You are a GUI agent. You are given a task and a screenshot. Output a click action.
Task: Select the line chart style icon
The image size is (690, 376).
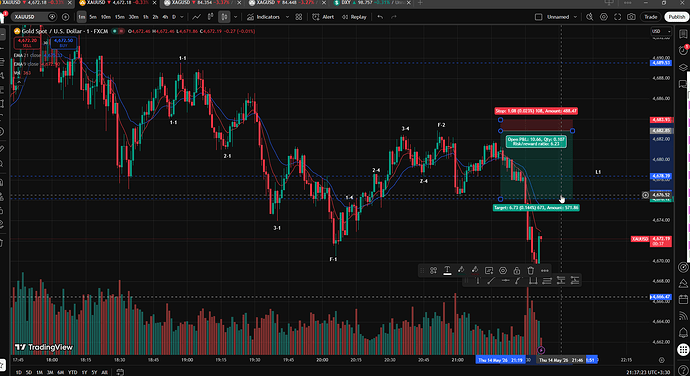point(196,17)
